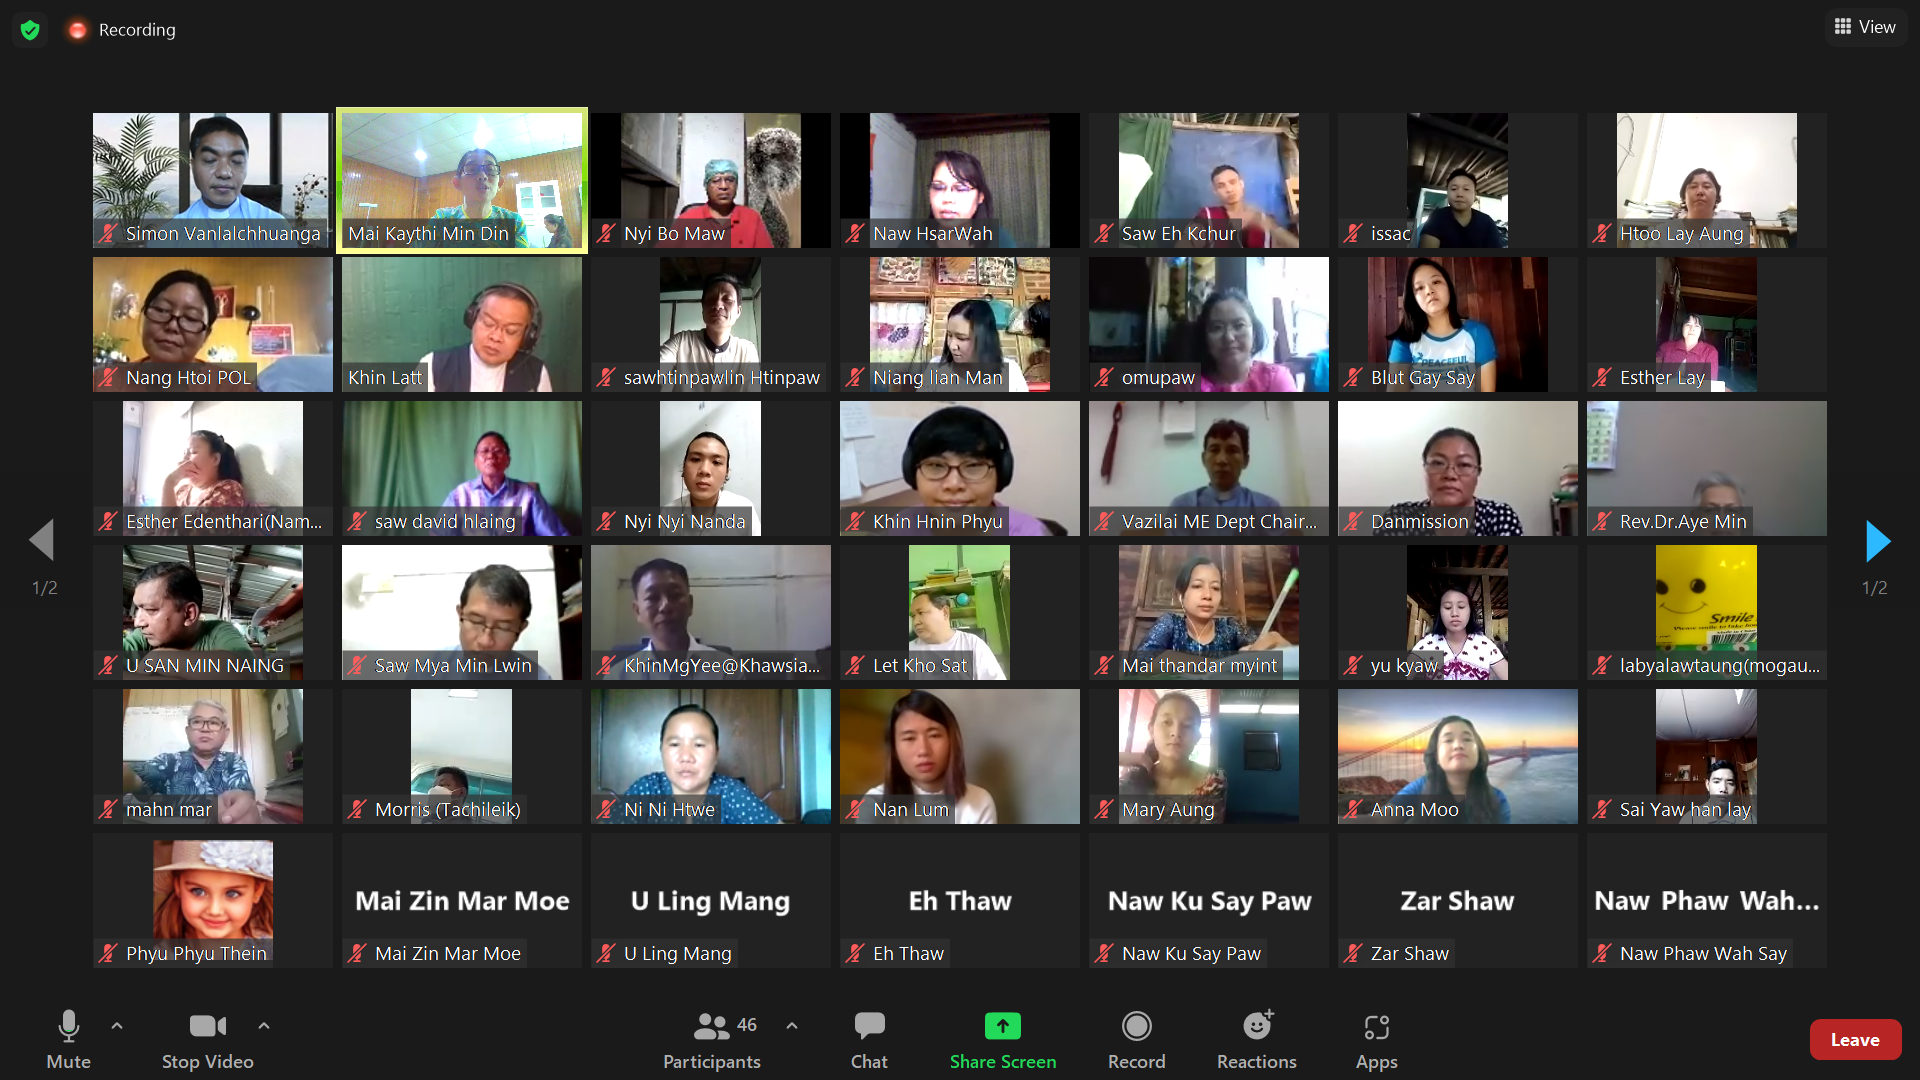Open the Participants list
This screenshot has height=1080, width=1920.
tap(711, 1040)
